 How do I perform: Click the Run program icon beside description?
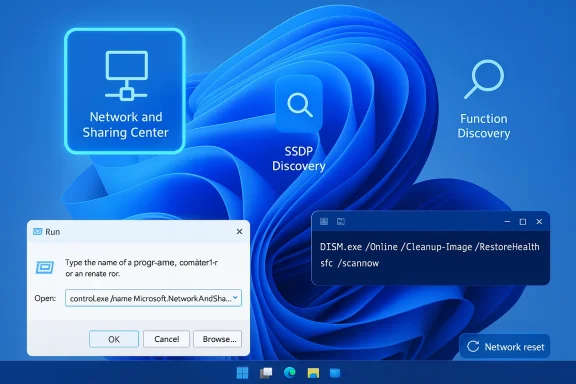click(x=45, y=268)
